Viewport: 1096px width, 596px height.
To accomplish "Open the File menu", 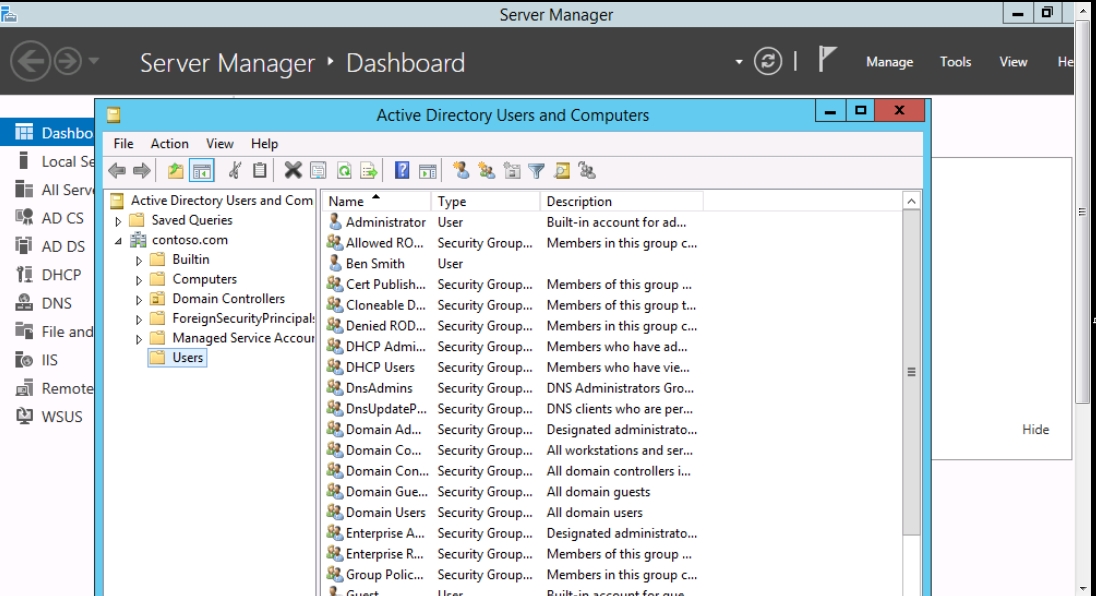I will pos(123,143).
